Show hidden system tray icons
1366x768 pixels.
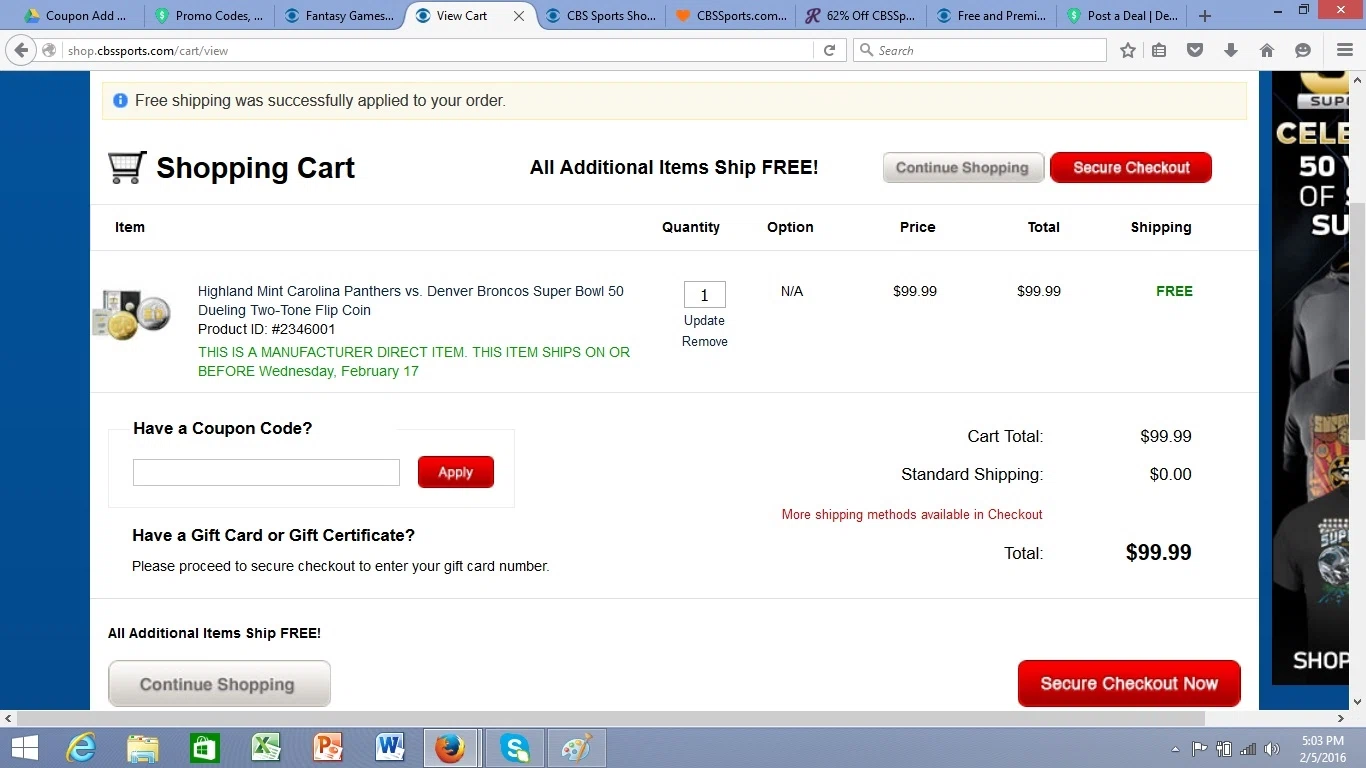tap(1175, 749)
